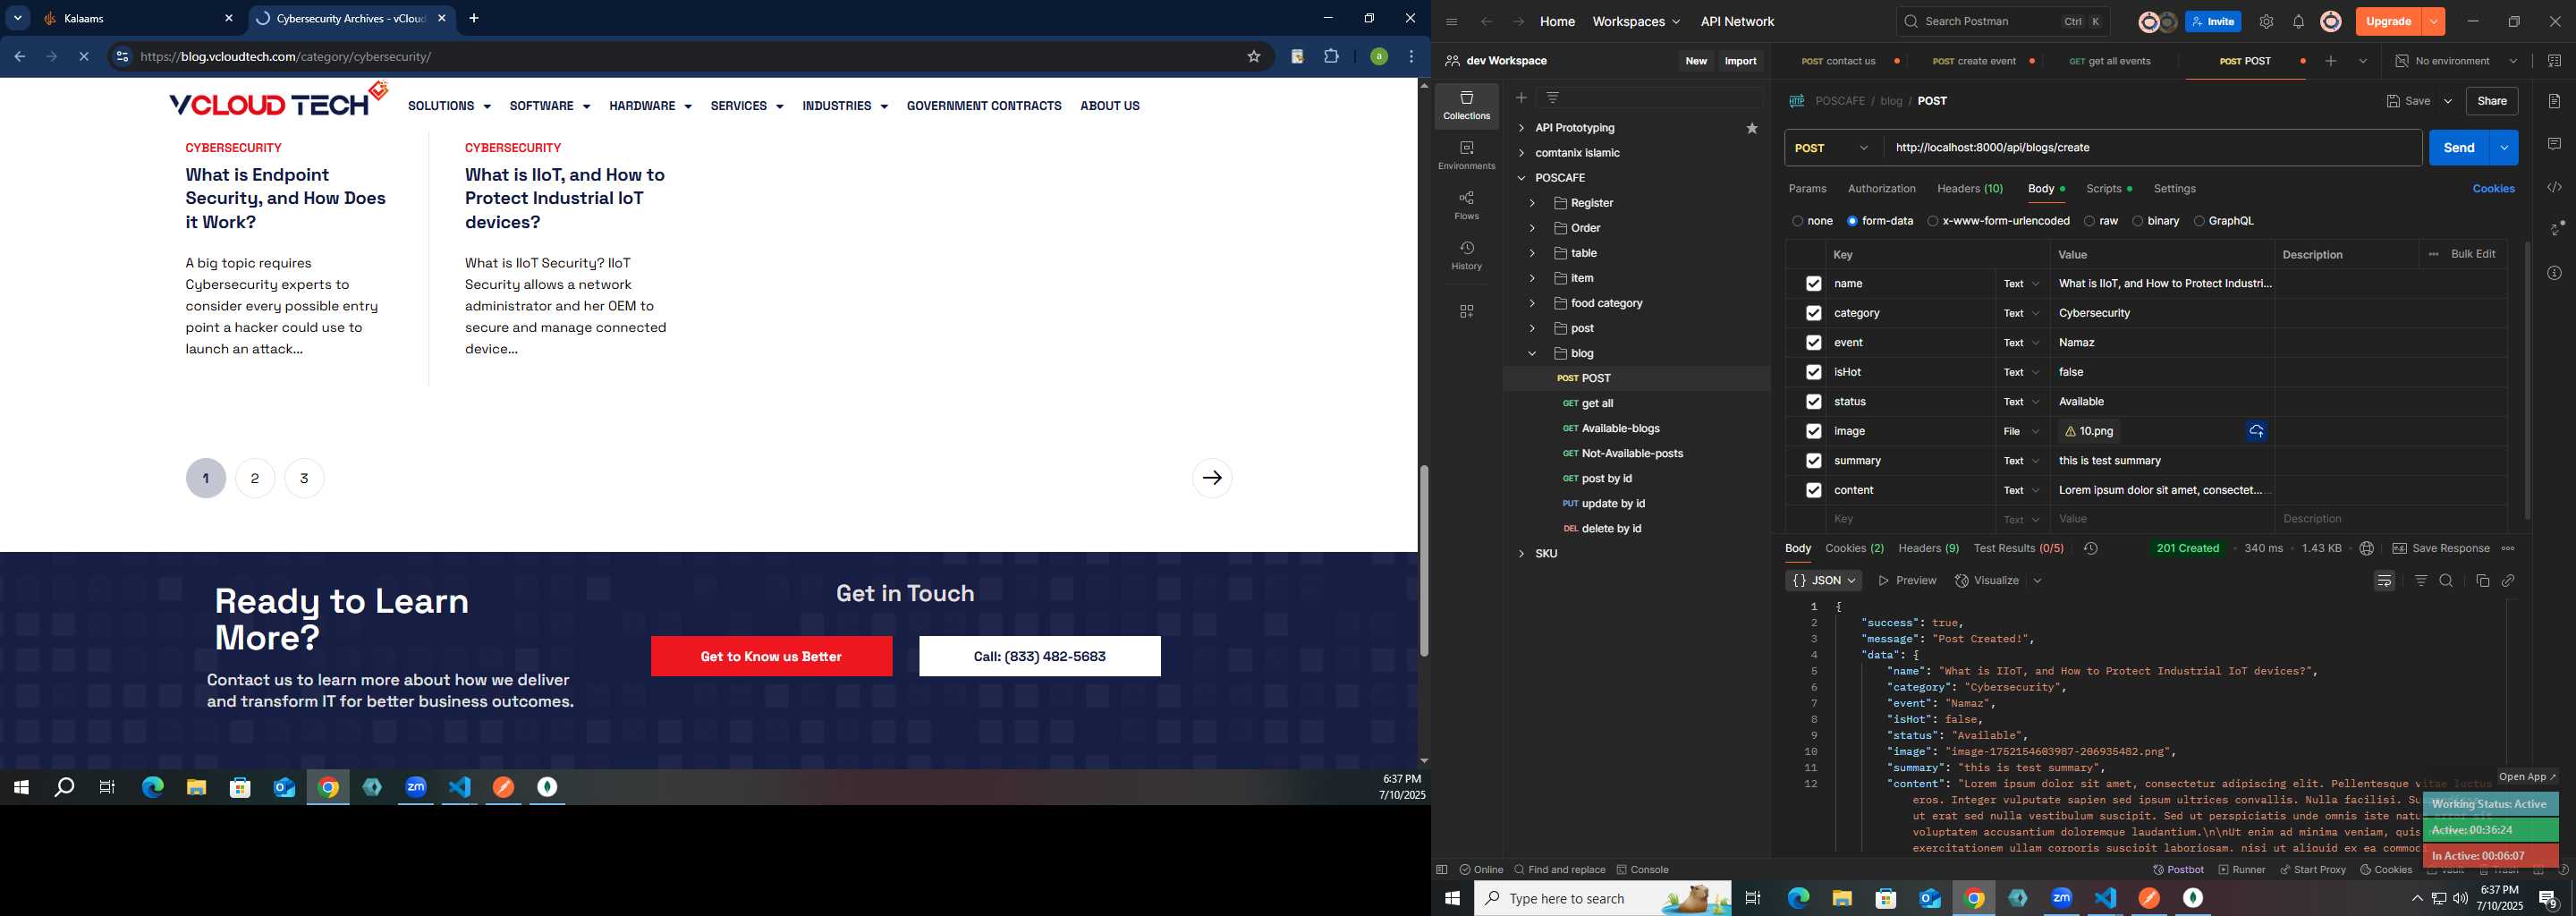Viewport: 2576px width, 916px height.
Task: Uncheck the category form-data row
Action: point(1813,313)
